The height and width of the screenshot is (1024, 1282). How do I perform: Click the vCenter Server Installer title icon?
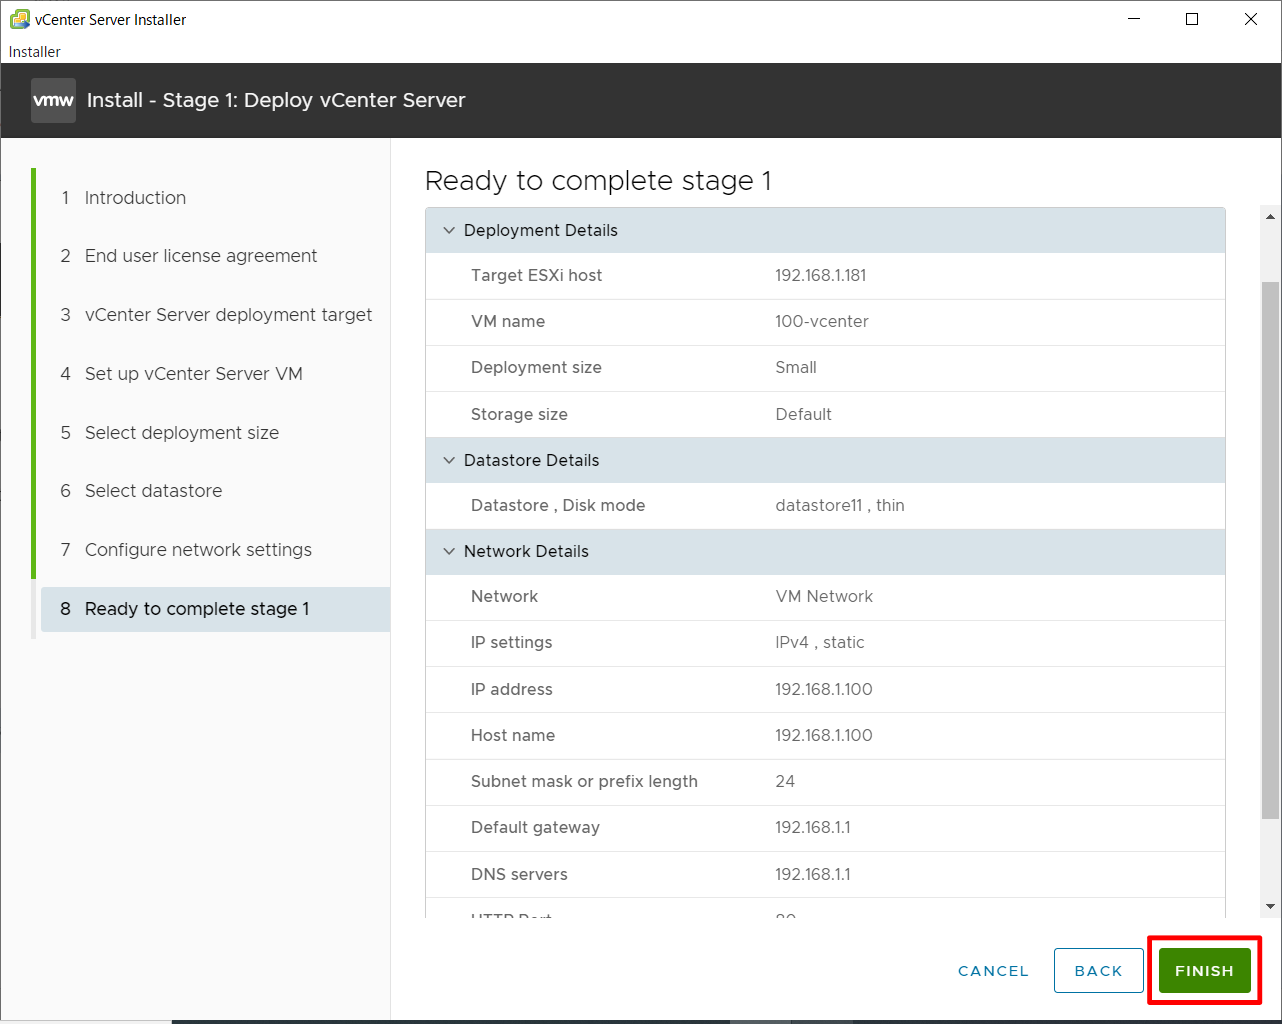click(19, 19)
